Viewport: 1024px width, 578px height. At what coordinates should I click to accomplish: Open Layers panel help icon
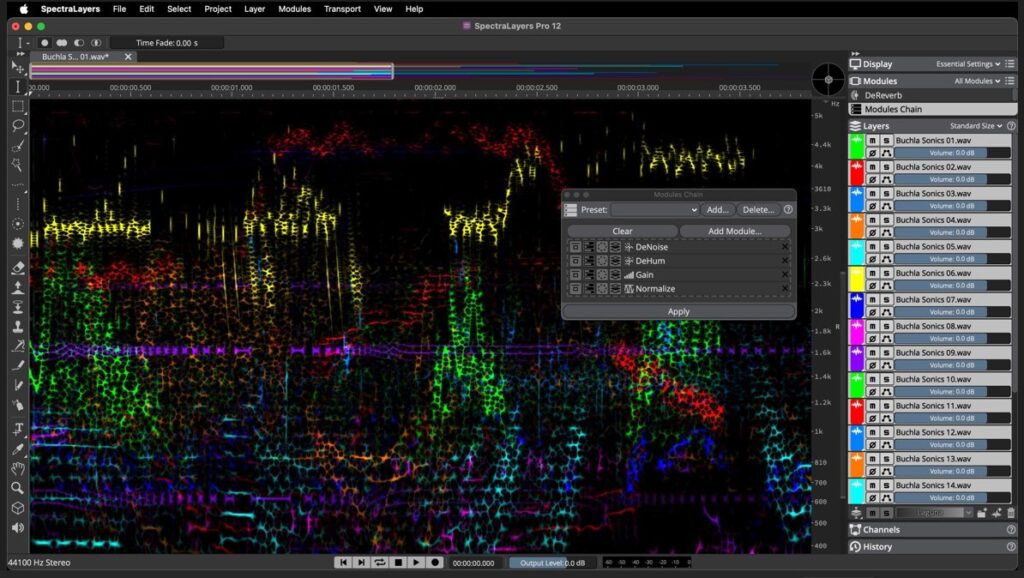coord(1011,126)
